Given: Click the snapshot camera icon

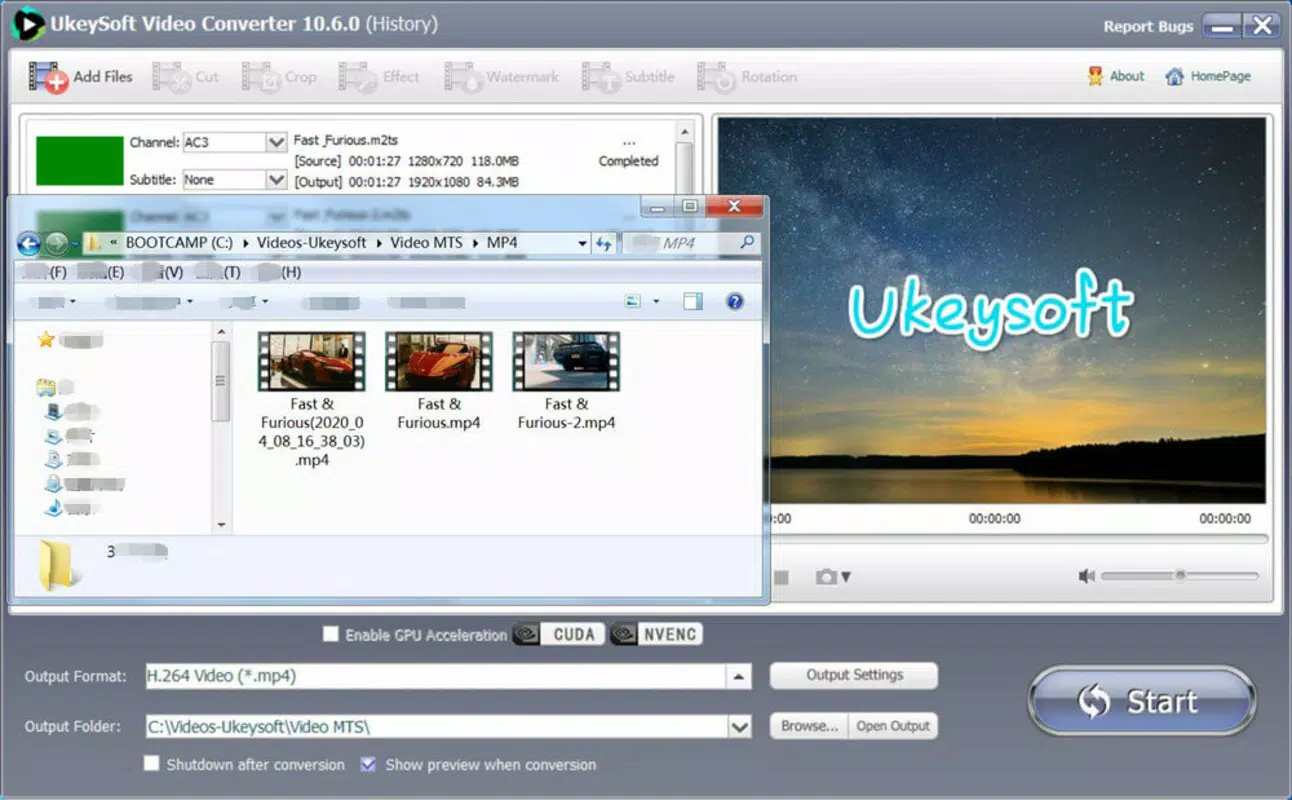Looking at the screenshot, I should 826,577.
